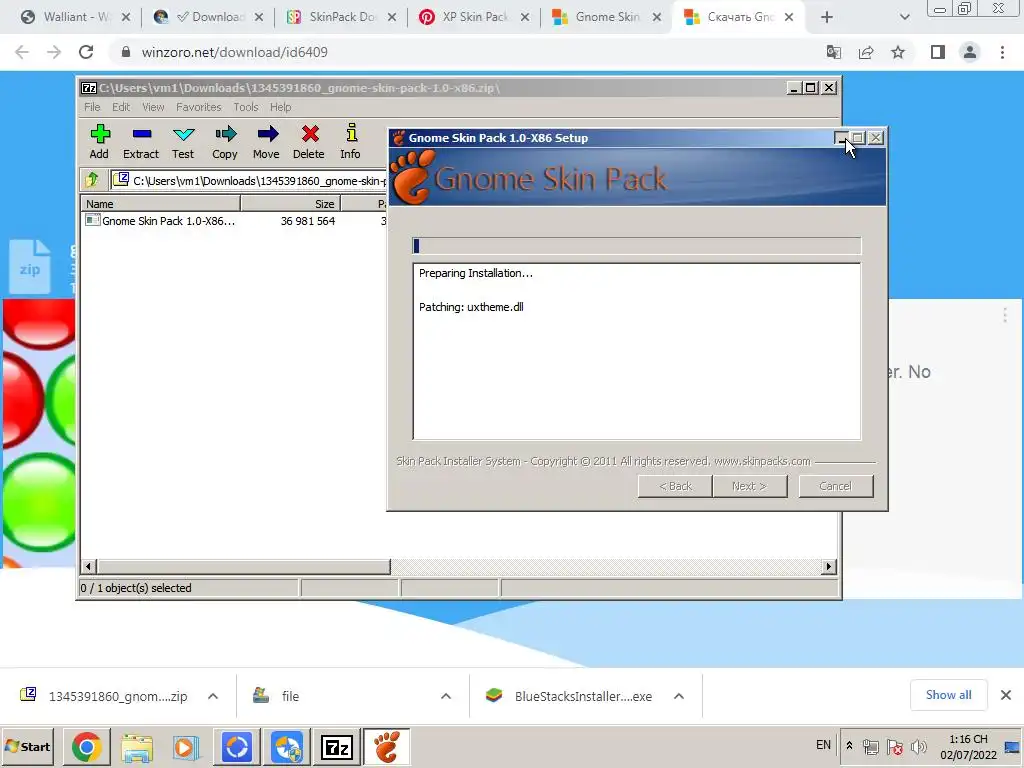The width and height of the screenshot is (1024, 768).
Task: Click the EN language indicator
Action: pos(824,745)
